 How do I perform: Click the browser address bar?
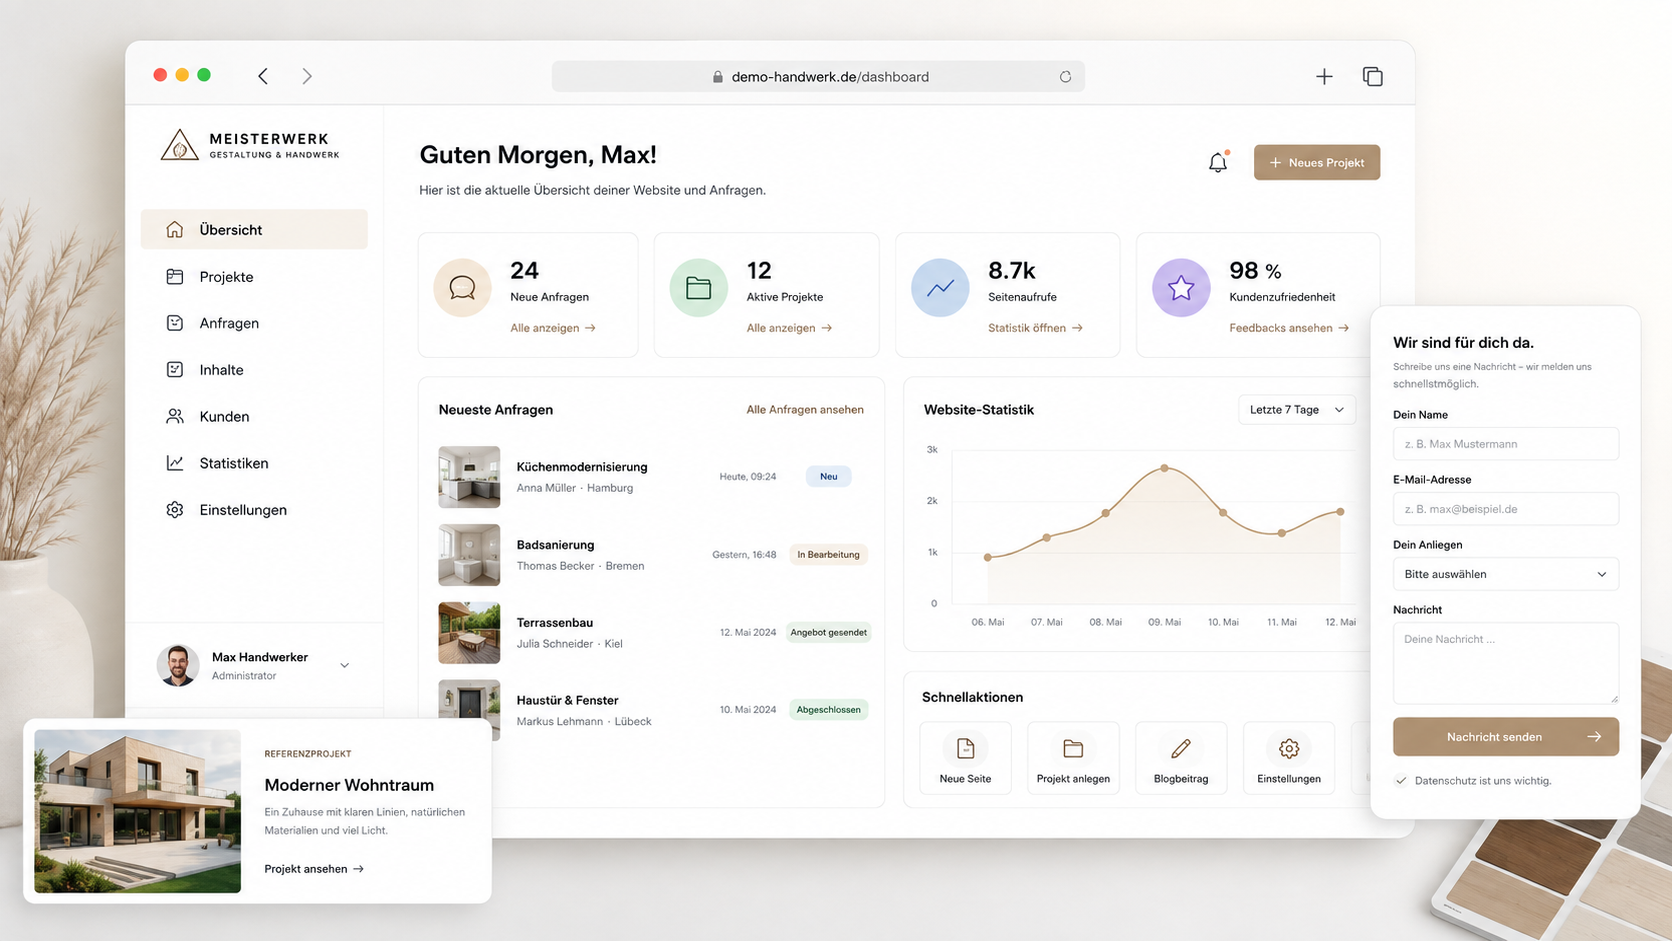[x=818, y=77]
